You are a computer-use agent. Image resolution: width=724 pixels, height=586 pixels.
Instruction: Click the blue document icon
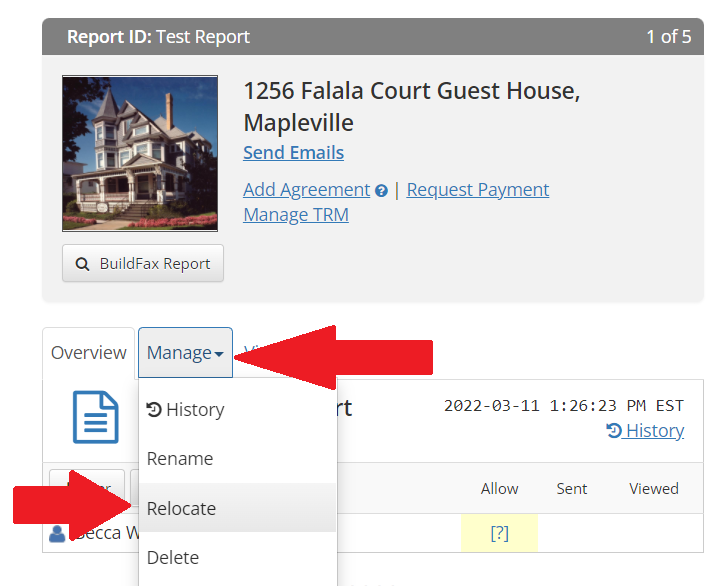96,417
